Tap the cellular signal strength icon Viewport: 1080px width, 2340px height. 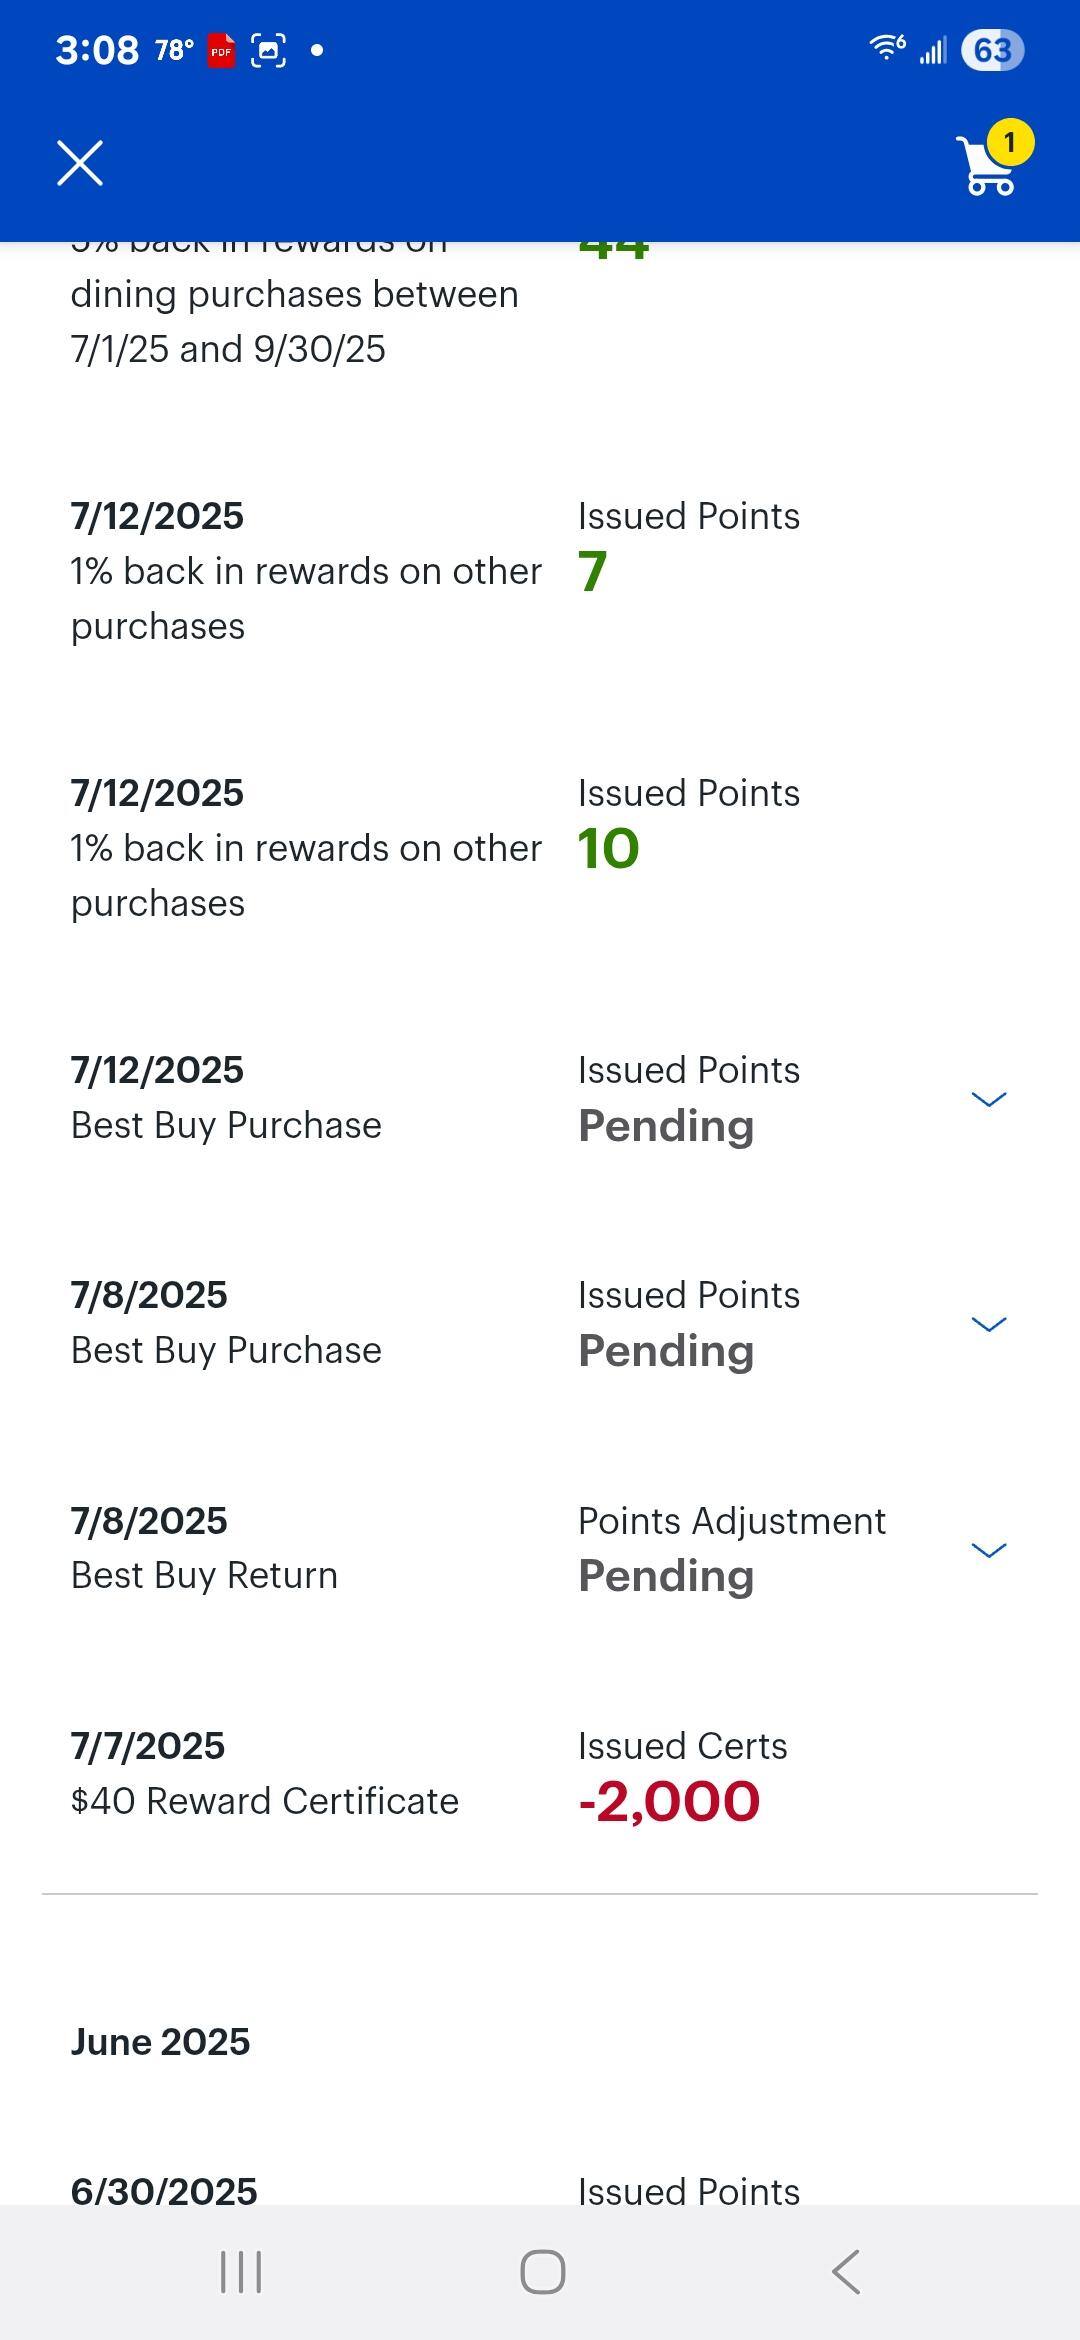[933, 50]
